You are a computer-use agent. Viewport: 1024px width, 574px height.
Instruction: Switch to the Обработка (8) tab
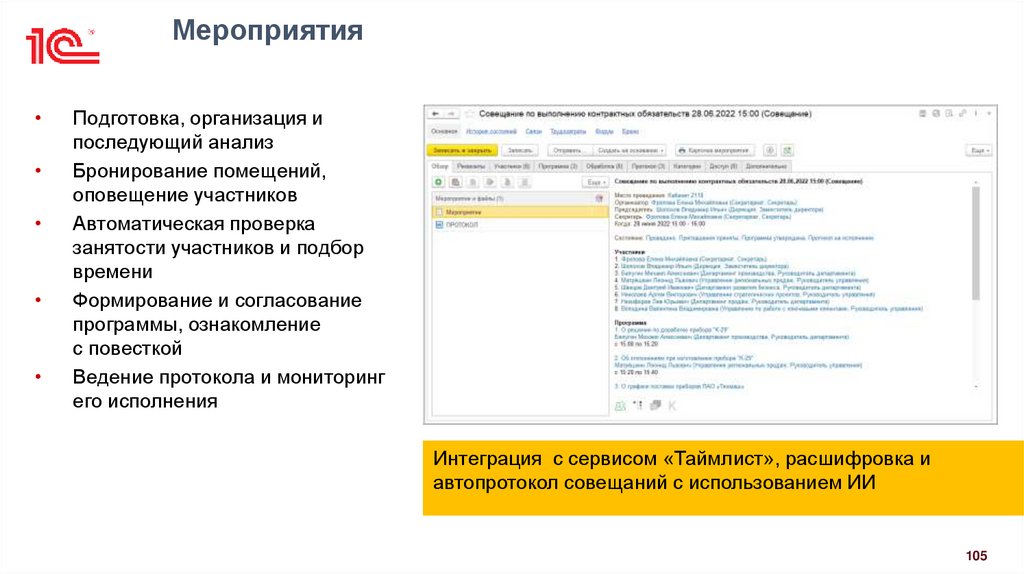[605, 167]
